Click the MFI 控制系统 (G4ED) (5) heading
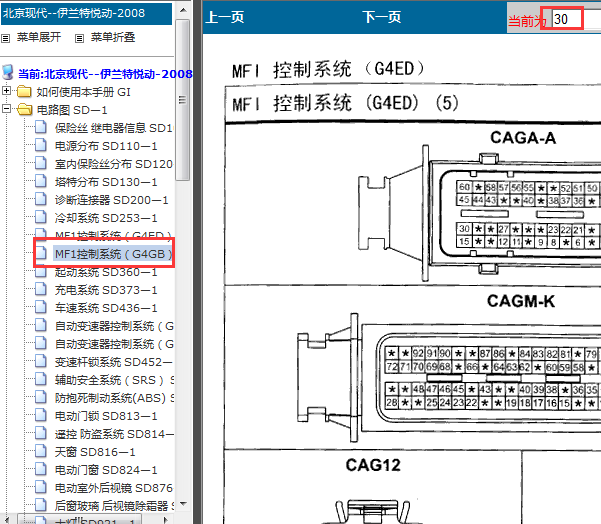Viewport: 601px width, 524px height. [x=345, y=103]
